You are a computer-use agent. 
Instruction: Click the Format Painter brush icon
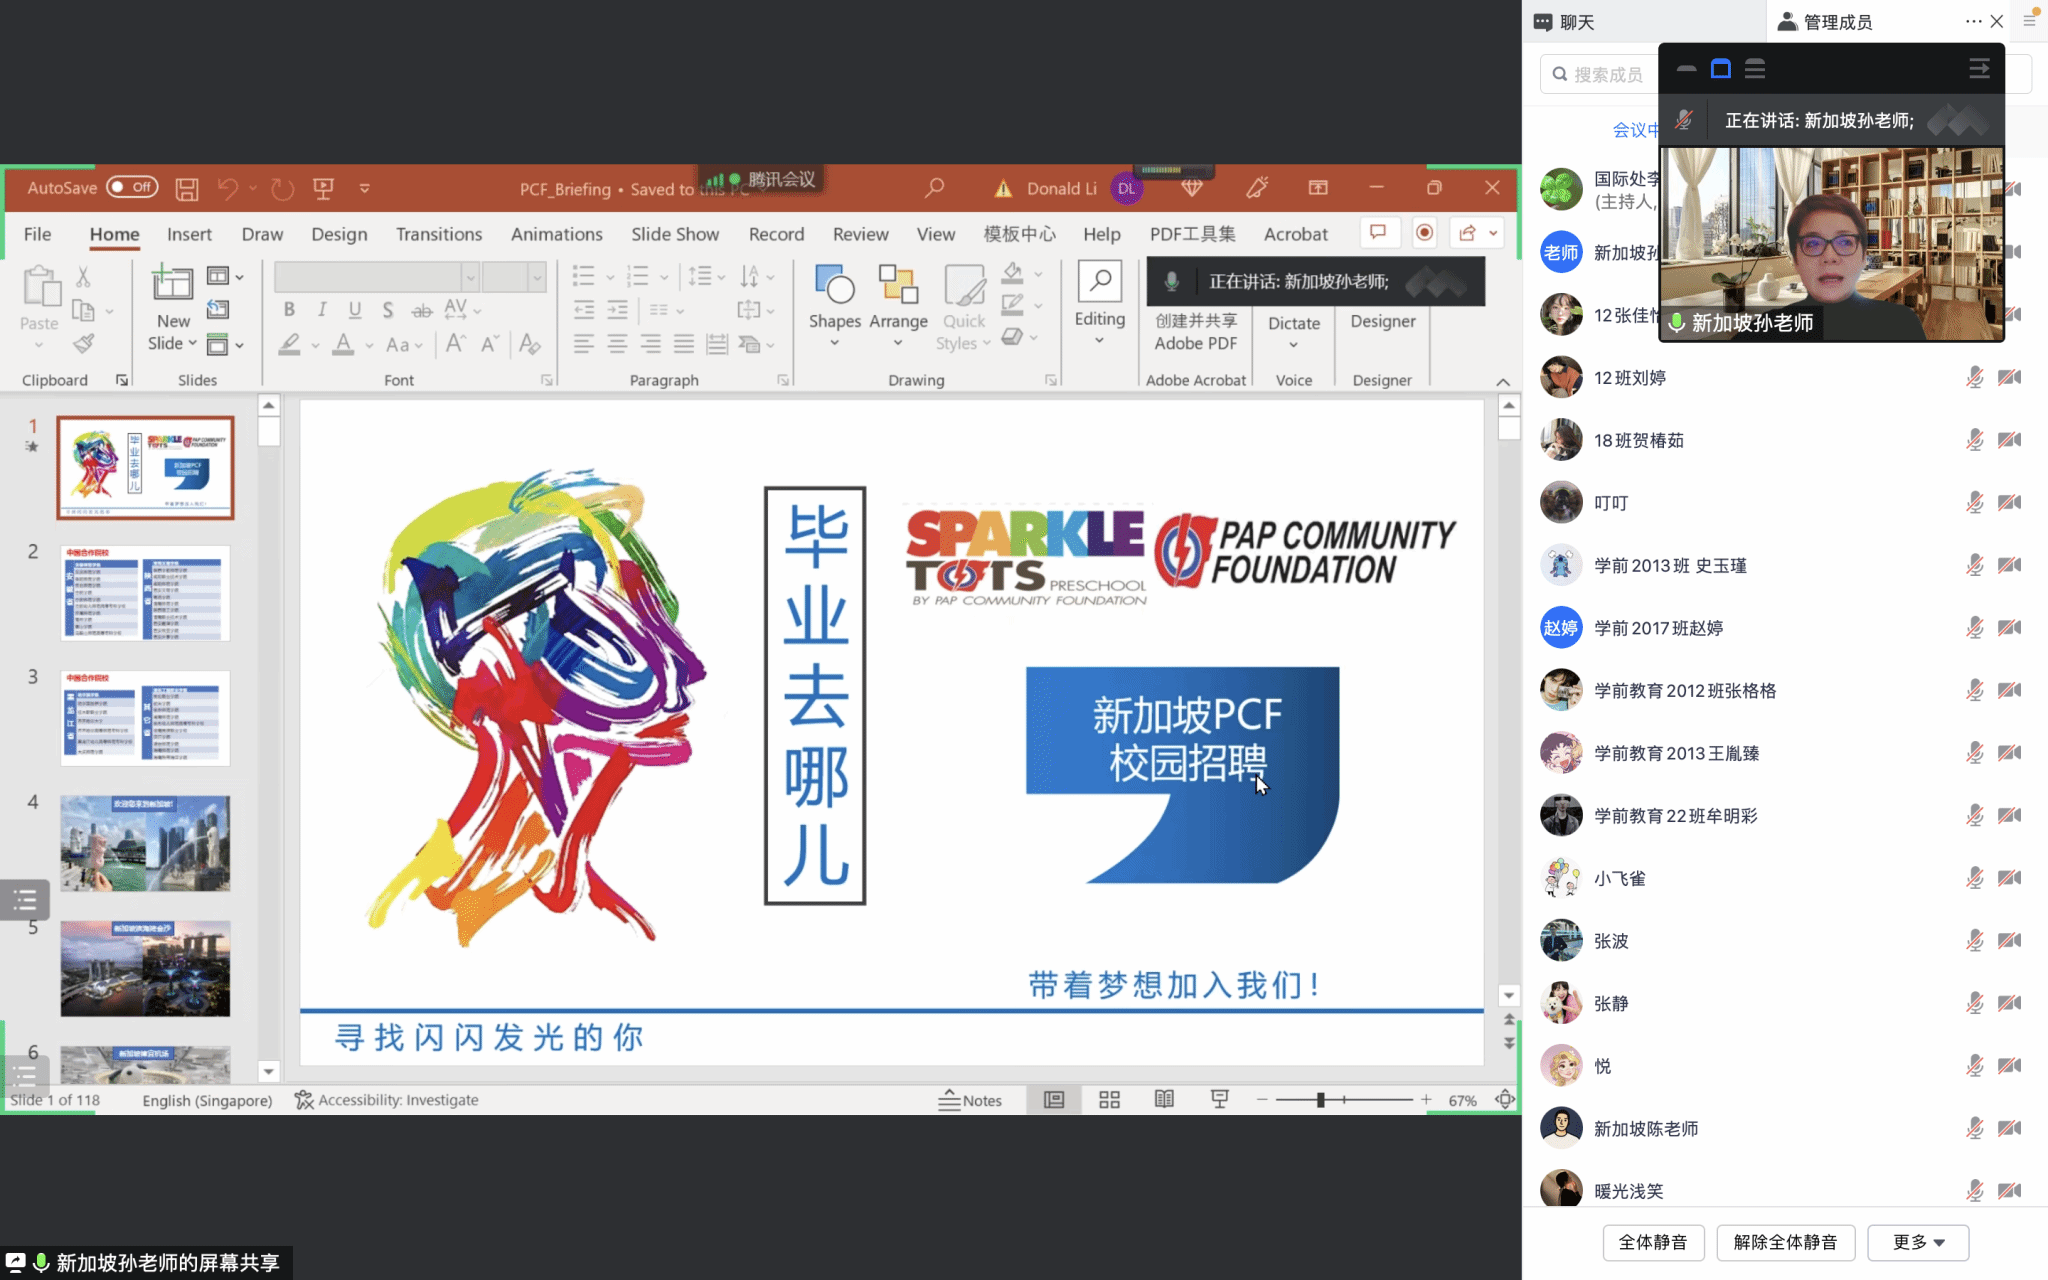pyautogui.click(x=84, y=344)
